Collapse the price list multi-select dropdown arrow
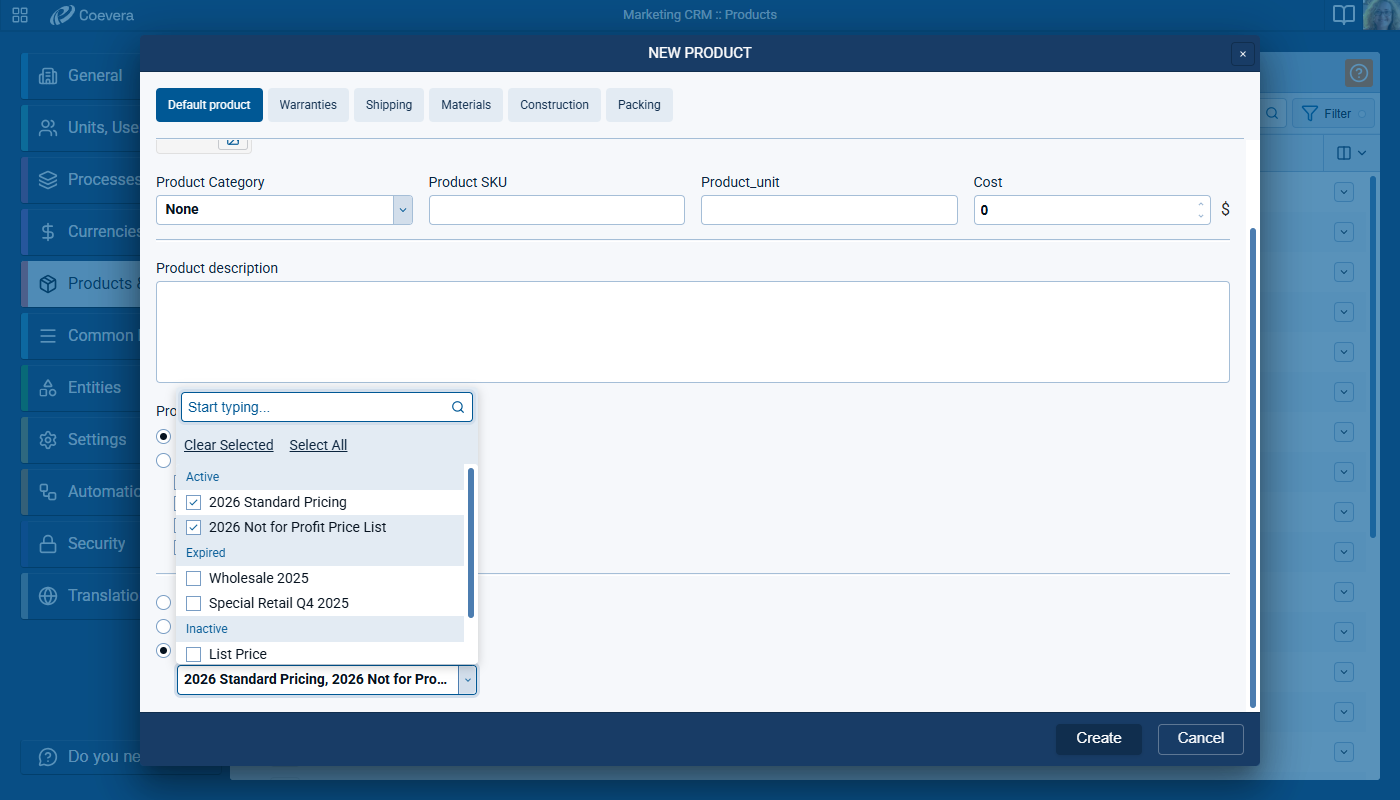1400x800 pixels. (467, 680)
